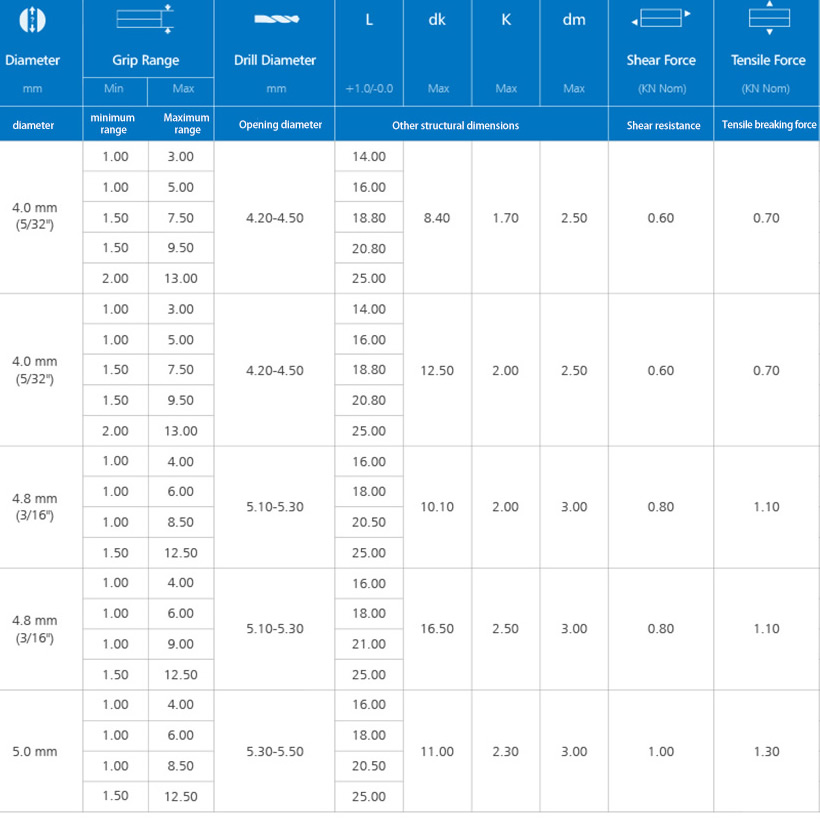This screenshot has height=825, width=820.
Task: Click the 5.30-5.50 drill diameter cell
Action: coord(275,751)
